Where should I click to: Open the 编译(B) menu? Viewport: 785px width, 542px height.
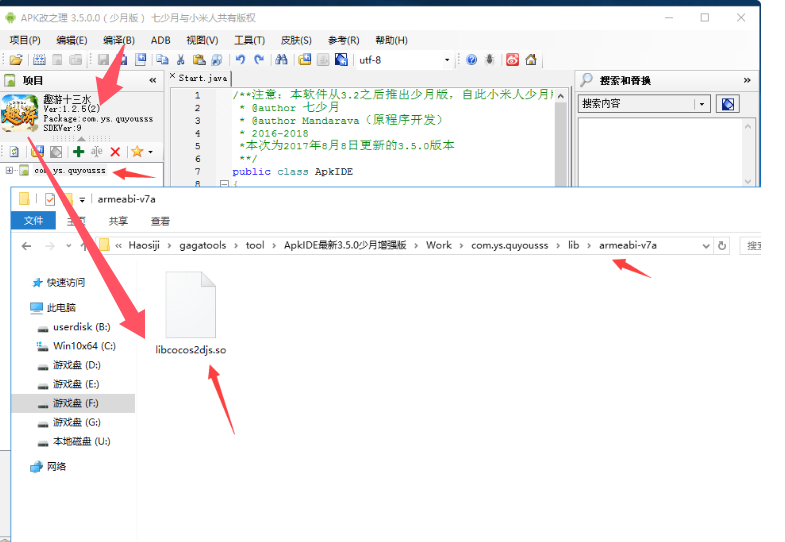119,40
